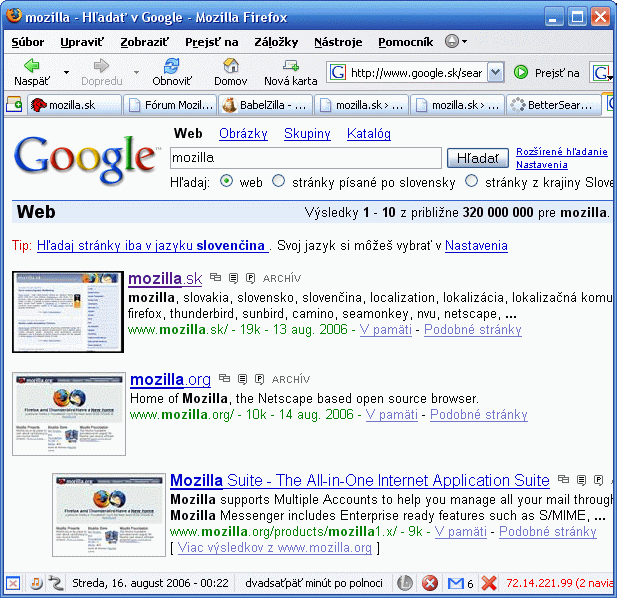Click the Google favicon in the address bar

tap(337, 72)
